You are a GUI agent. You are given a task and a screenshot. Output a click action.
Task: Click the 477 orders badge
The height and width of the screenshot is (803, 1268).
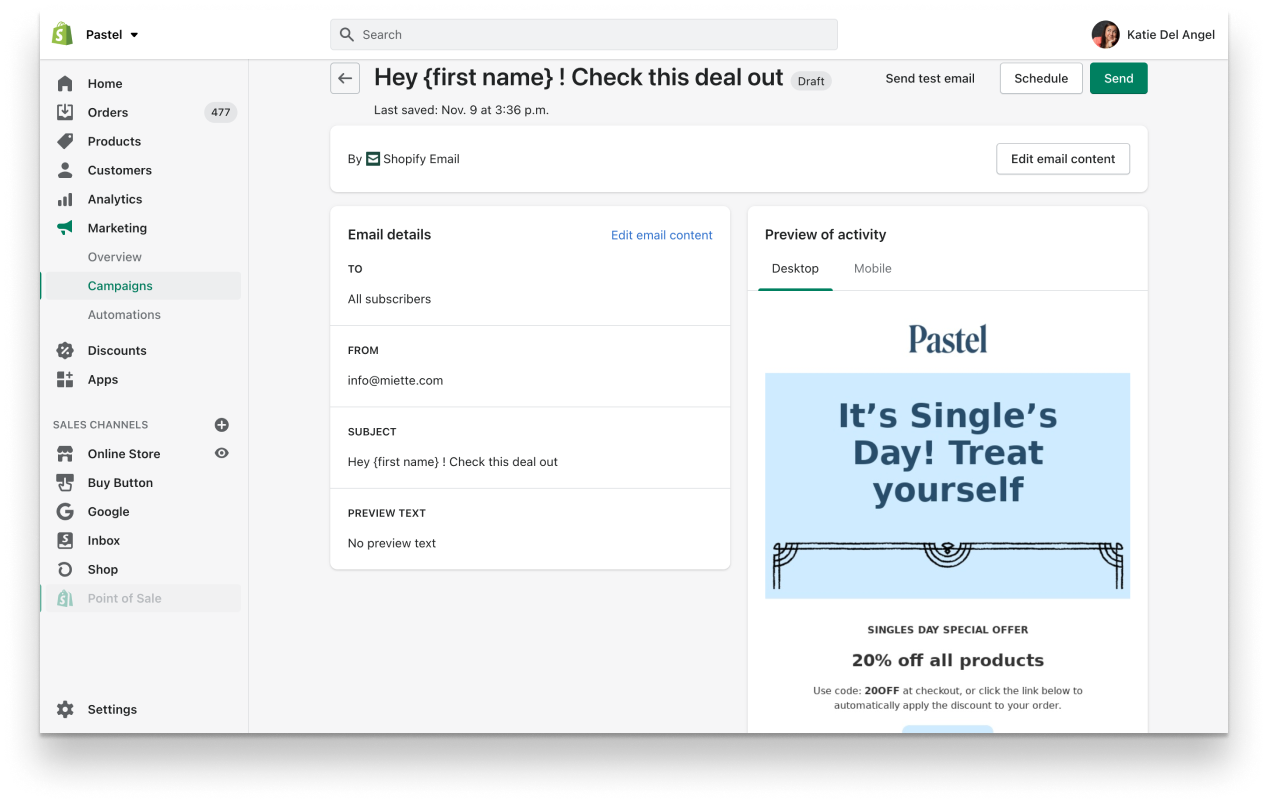tap(221, 113)
